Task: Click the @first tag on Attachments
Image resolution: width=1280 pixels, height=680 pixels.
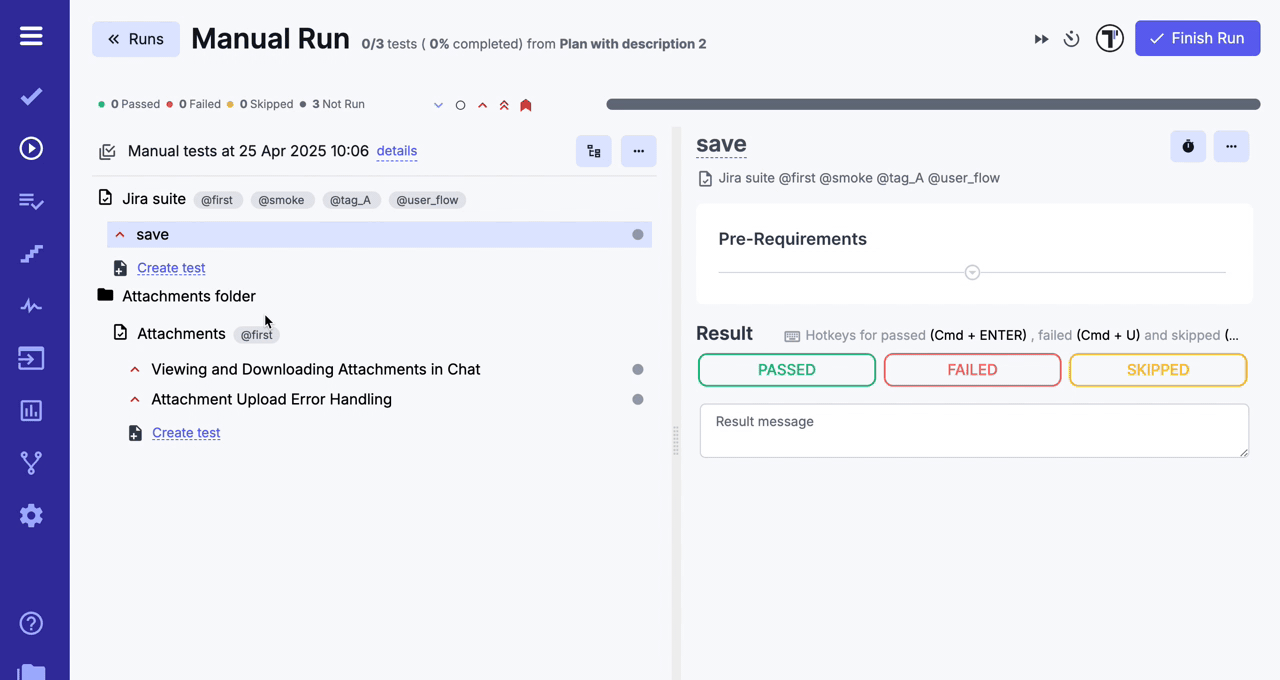Action: (x=256, y=335)
